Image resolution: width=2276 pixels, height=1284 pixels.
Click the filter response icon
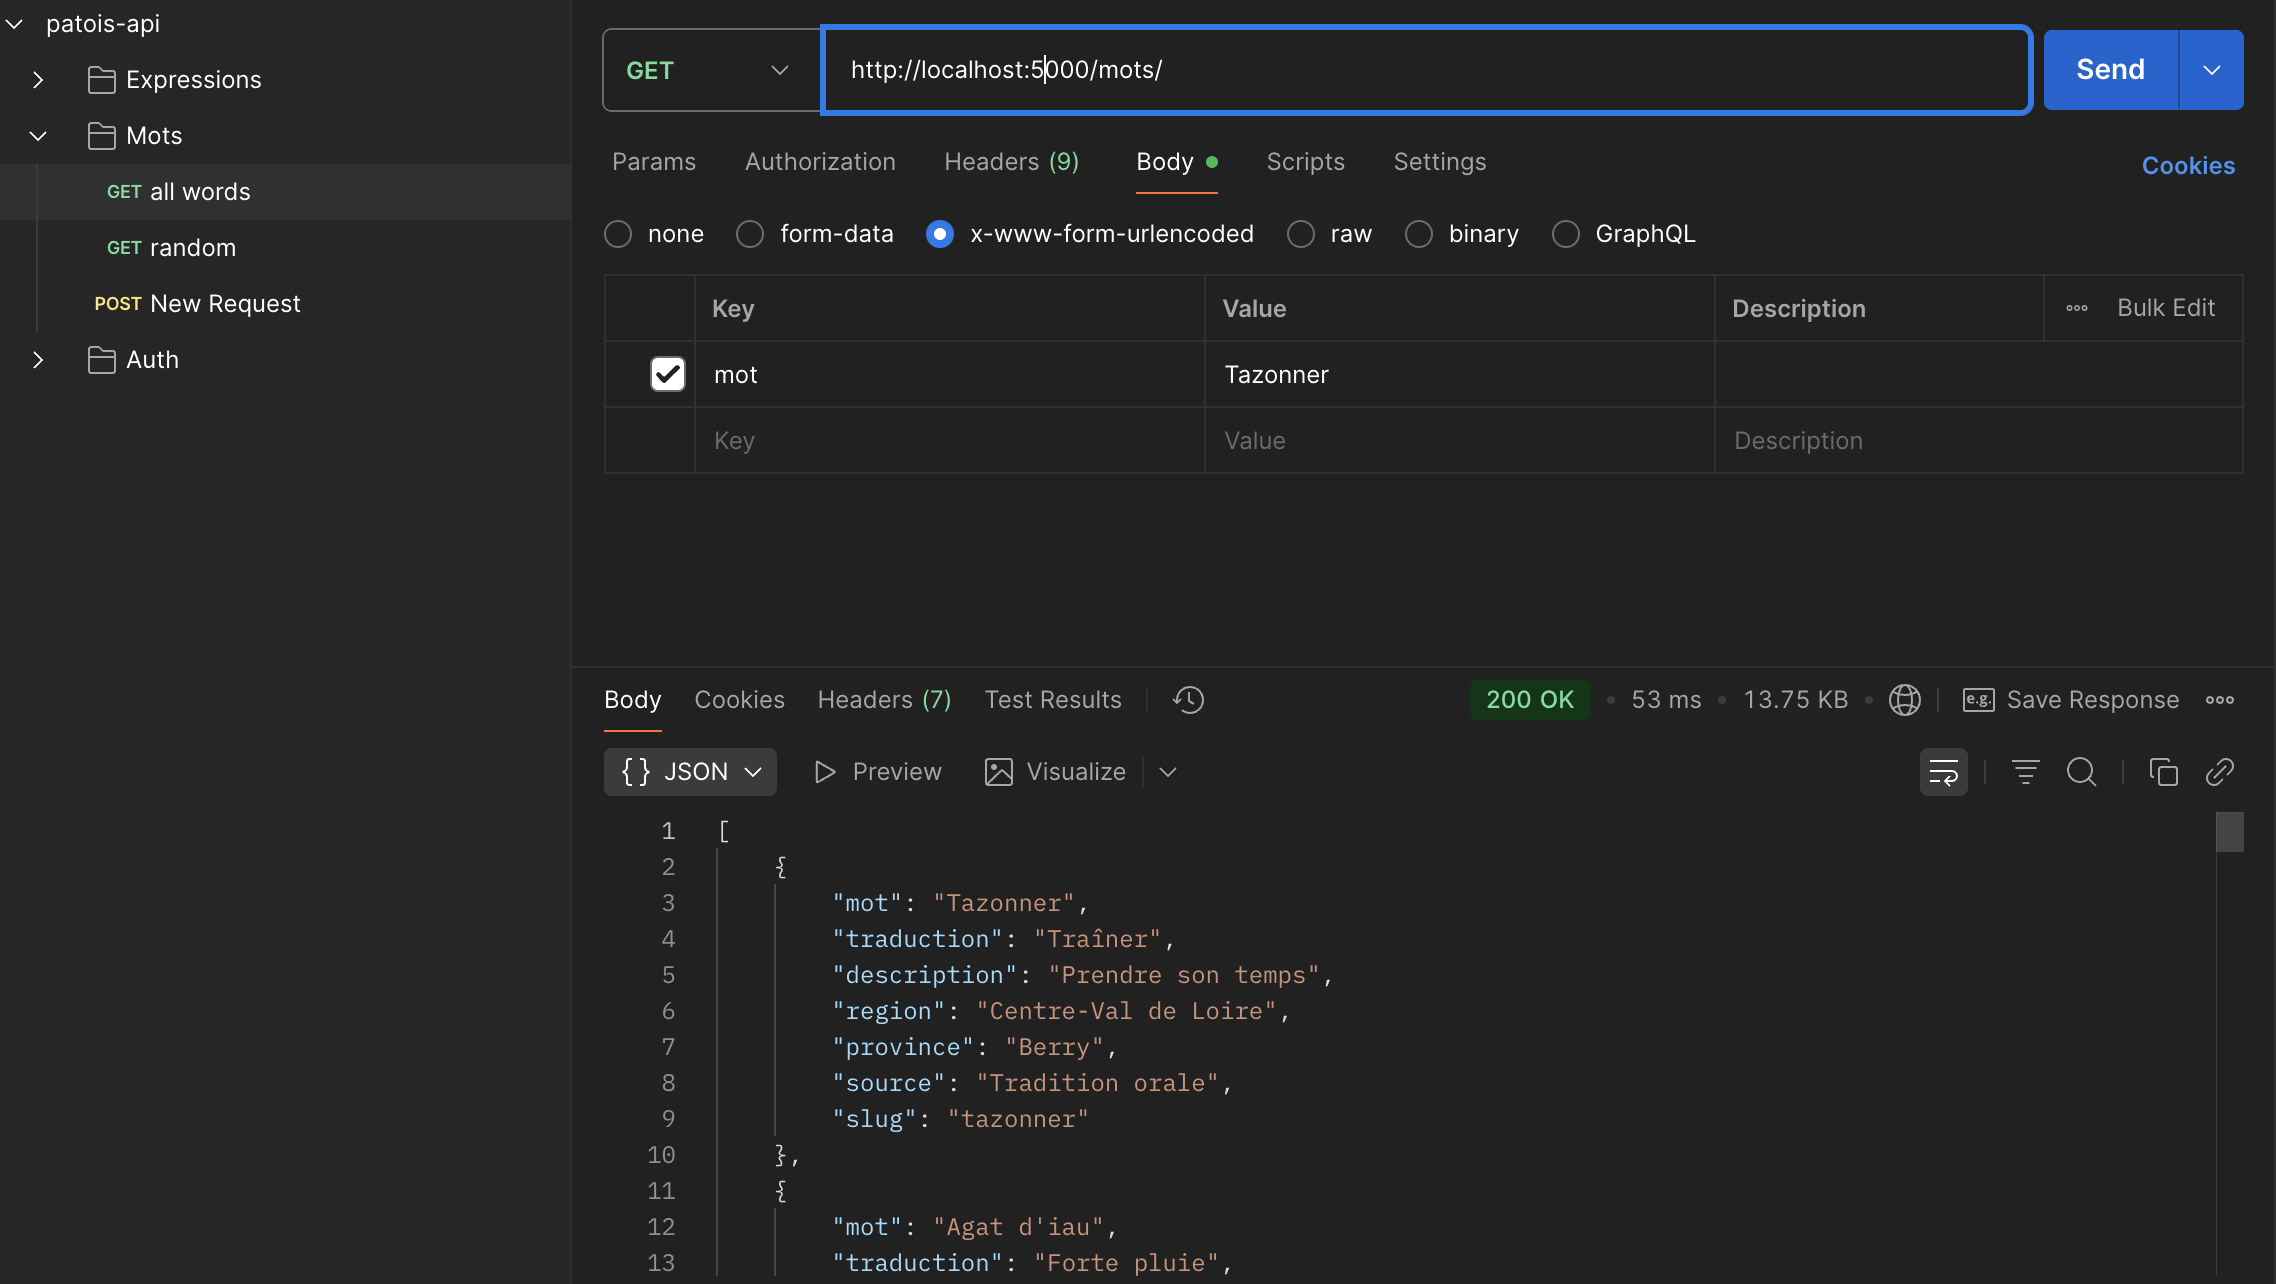[2025, 772]
